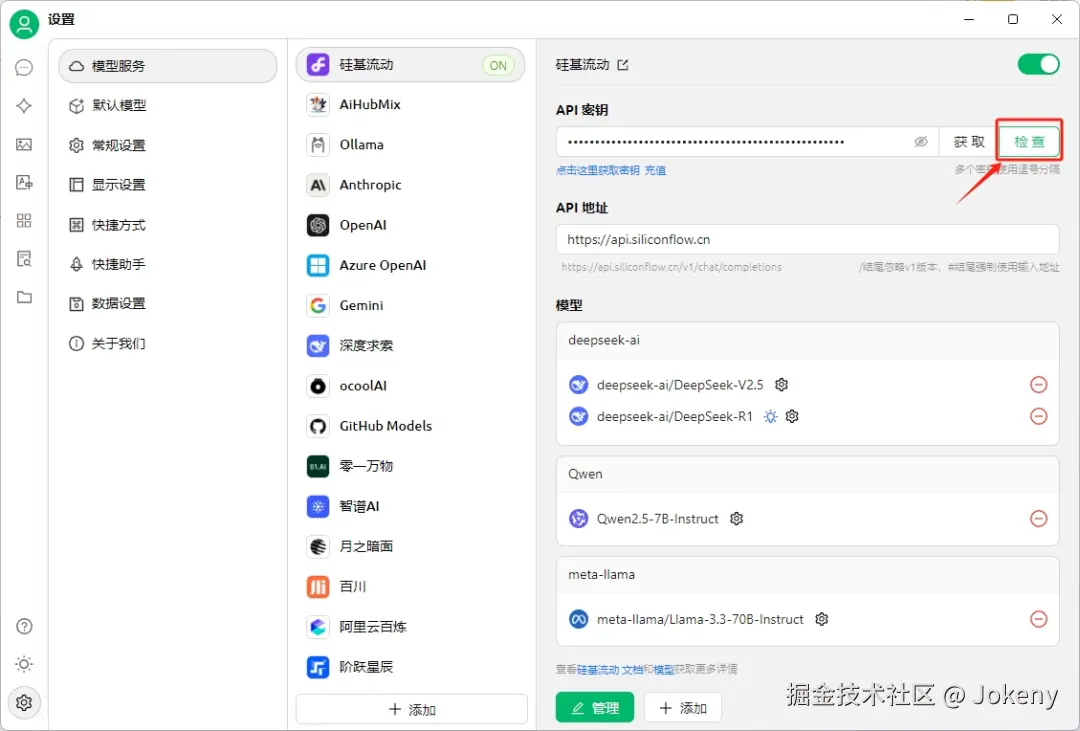The image size is (1080, 731).
Task: Click the help question mark icon
Action: [x=24, y=626]
